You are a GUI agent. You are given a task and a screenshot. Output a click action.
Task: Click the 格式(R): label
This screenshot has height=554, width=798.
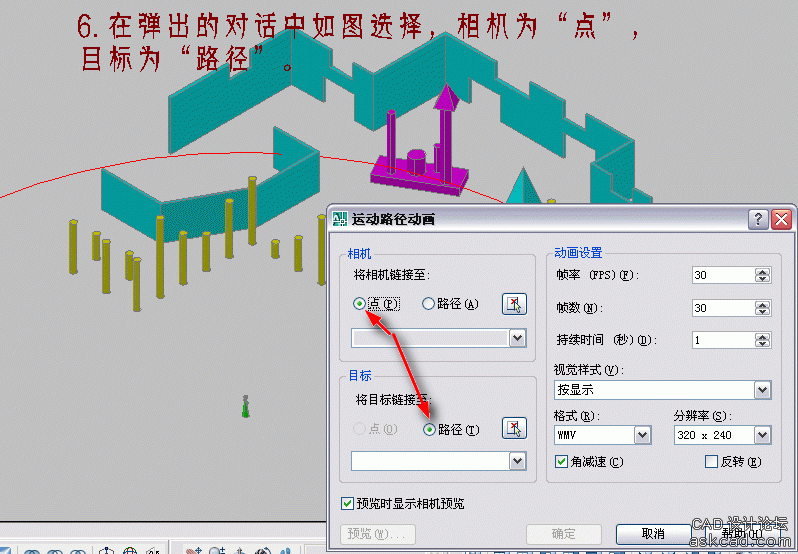pyautogui.click(x=577, y=416)
